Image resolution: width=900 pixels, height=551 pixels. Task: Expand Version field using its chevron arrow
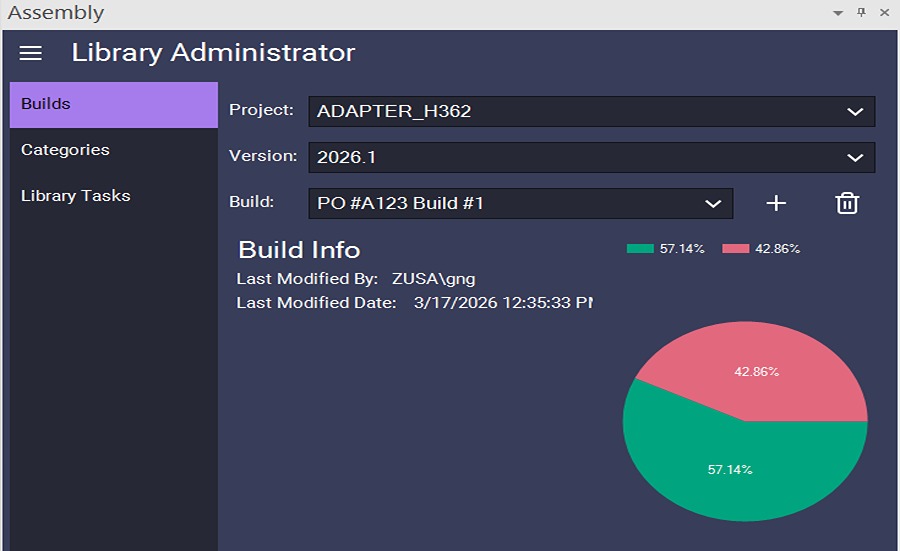[855, 158]
